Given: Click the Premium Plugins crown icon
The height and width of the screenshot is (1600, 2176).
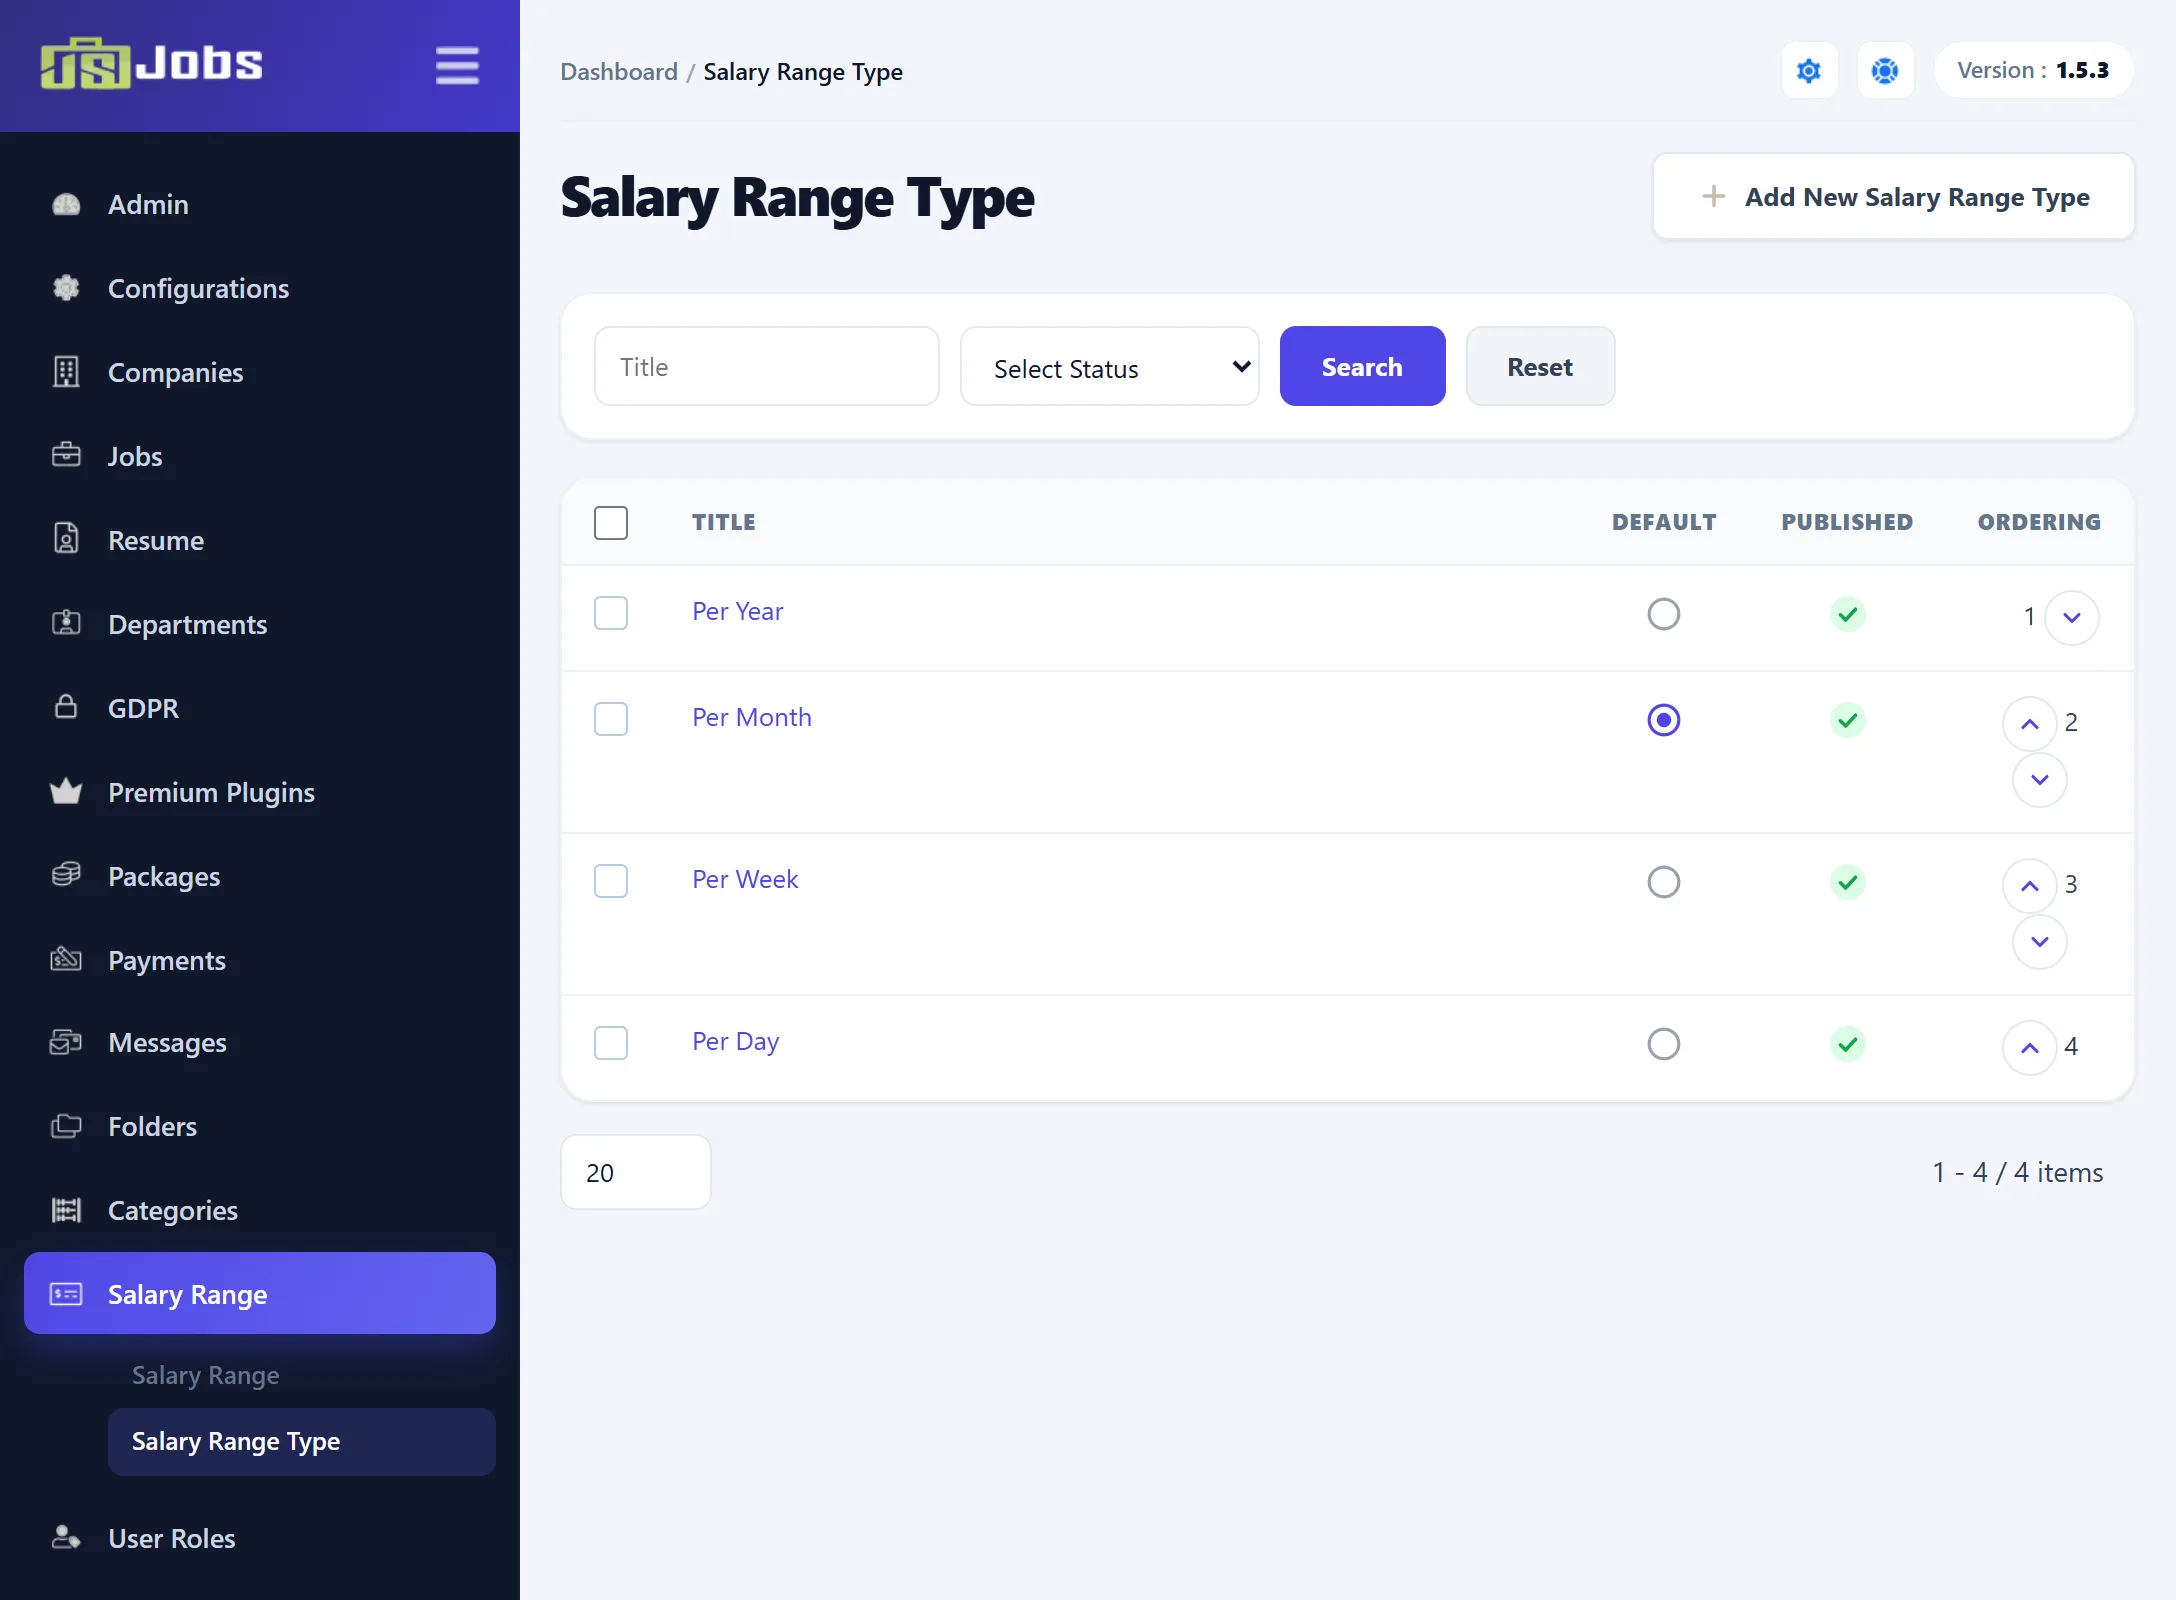Looking at the screenshot, I should tap(66, 792).
